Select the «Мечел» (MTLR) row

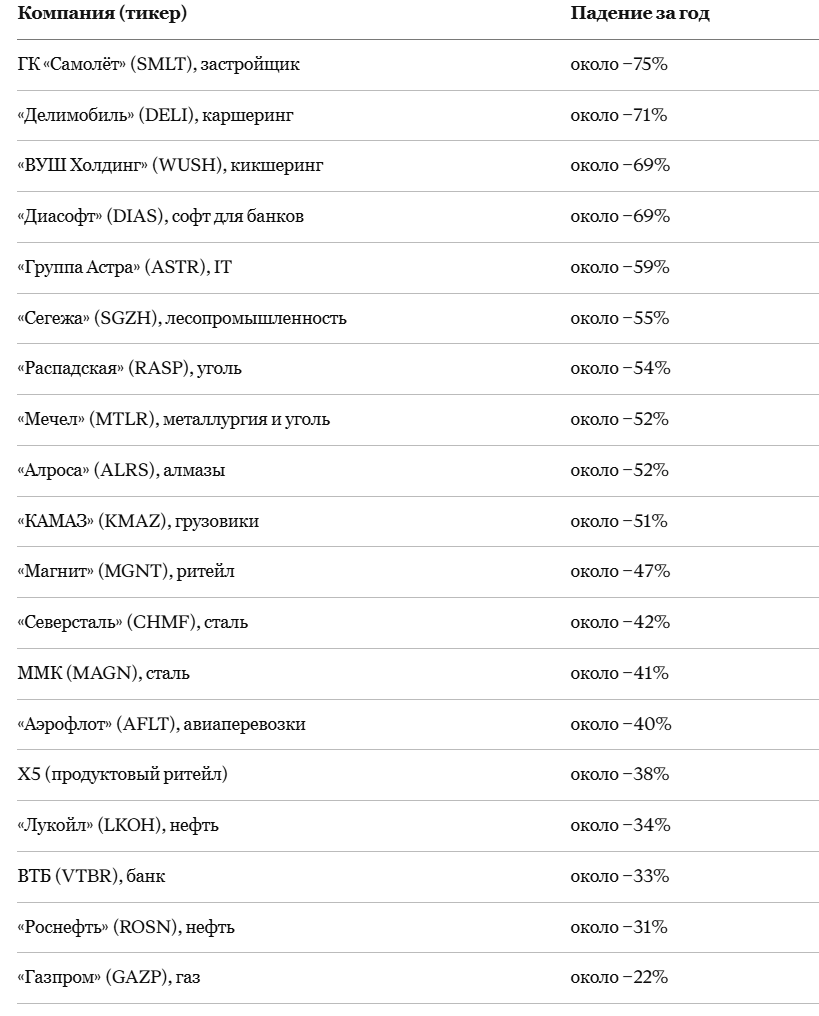[418, 420]
